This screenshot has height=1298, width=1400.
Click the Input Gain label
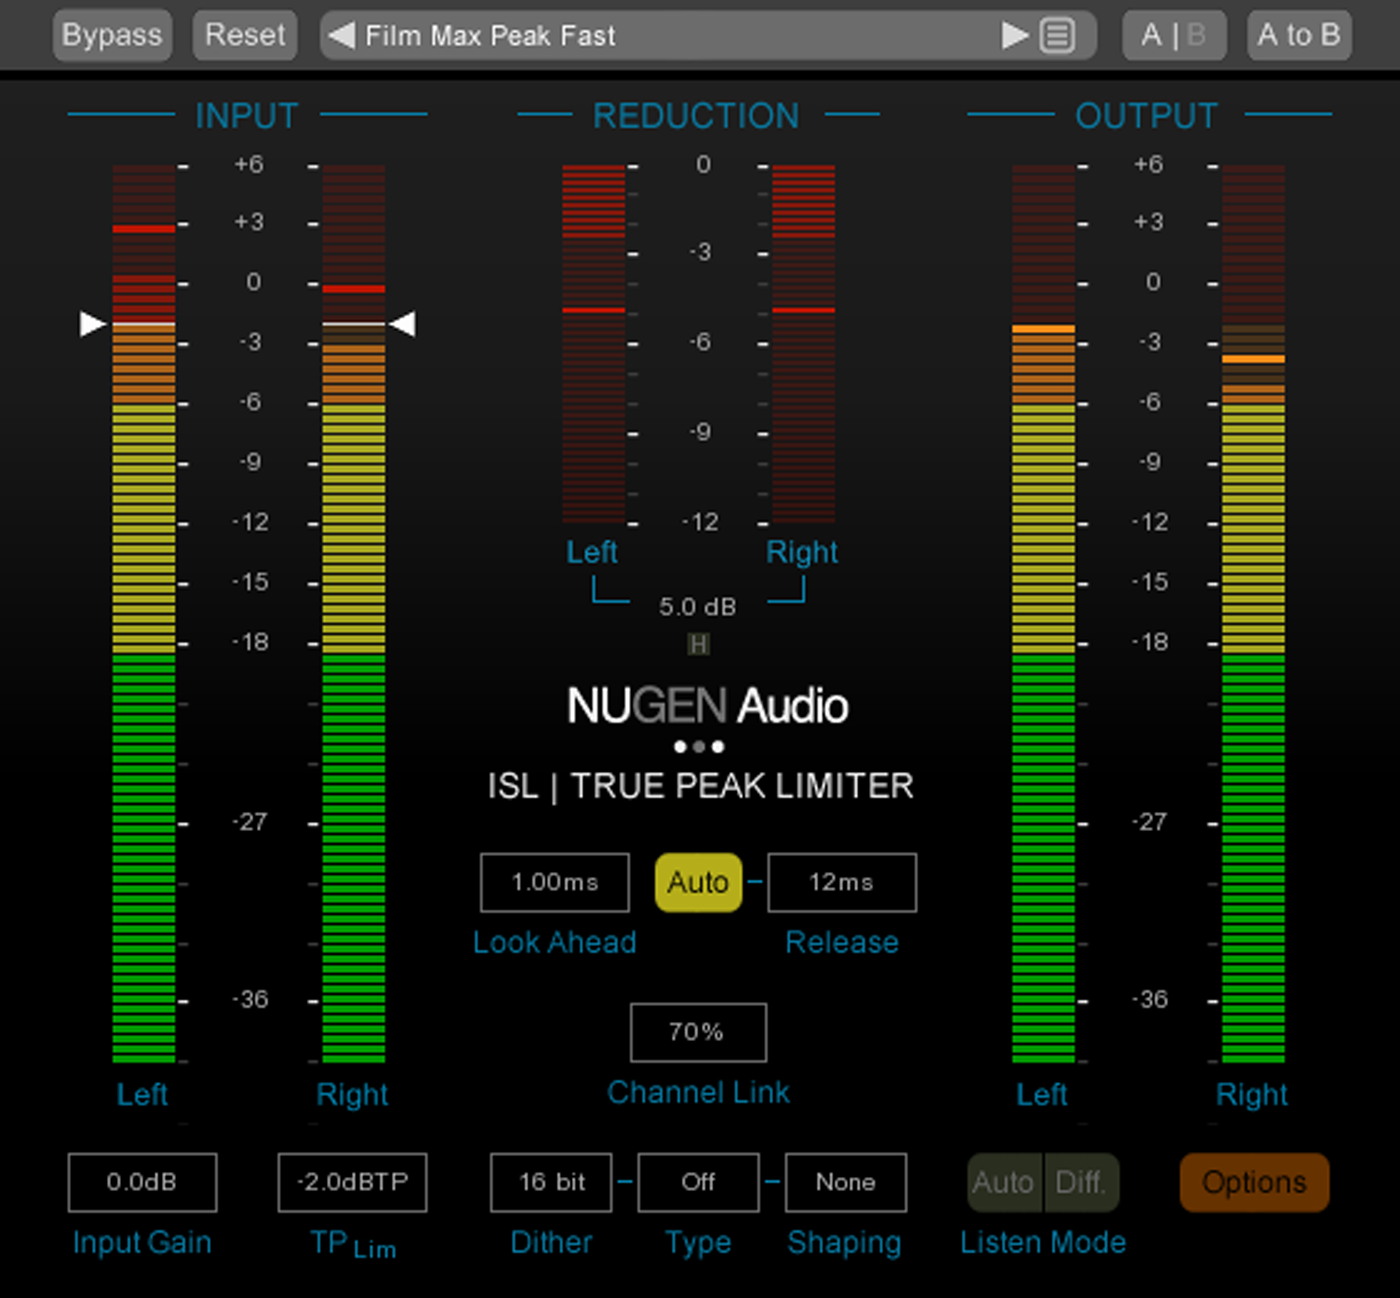(142, 1242)
